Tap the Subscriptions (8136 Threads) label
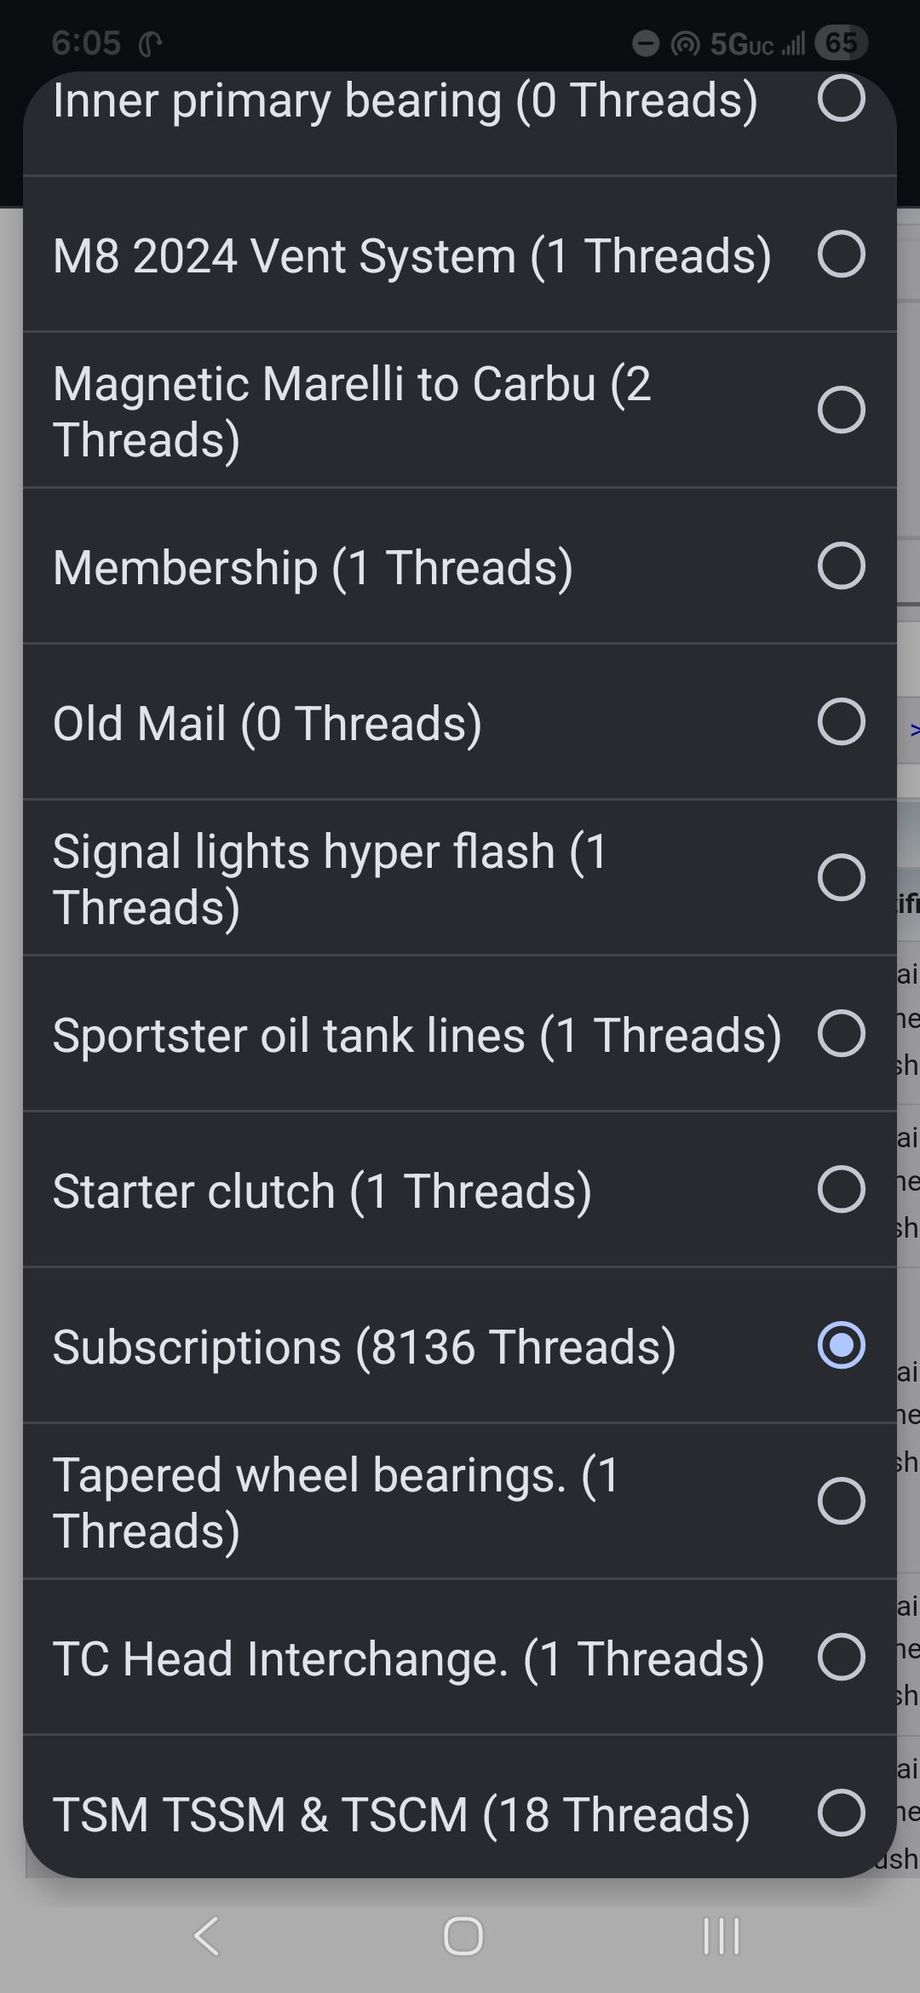The image size is (920, 1993). click(364, 1347)
